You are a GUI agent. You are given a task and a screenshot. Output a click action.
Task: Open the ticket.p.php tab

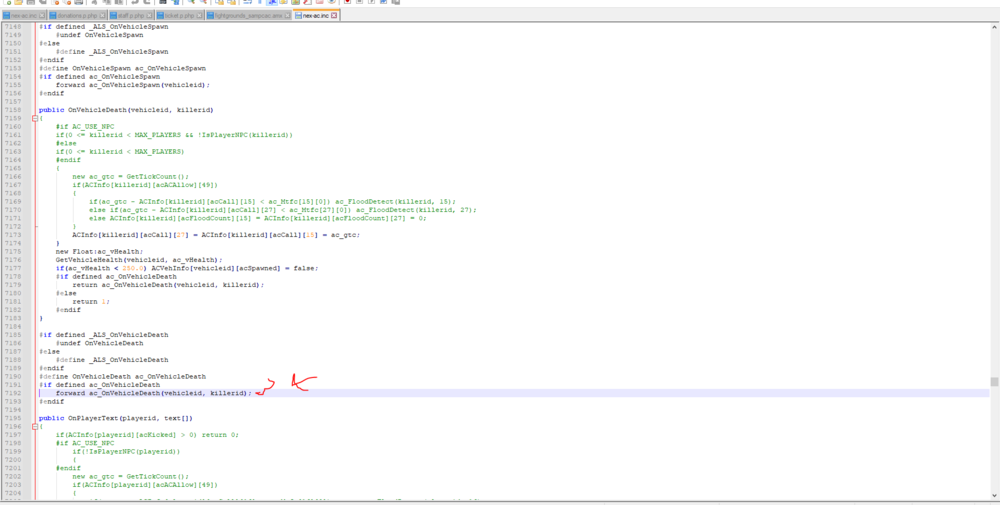click(180, 15)
